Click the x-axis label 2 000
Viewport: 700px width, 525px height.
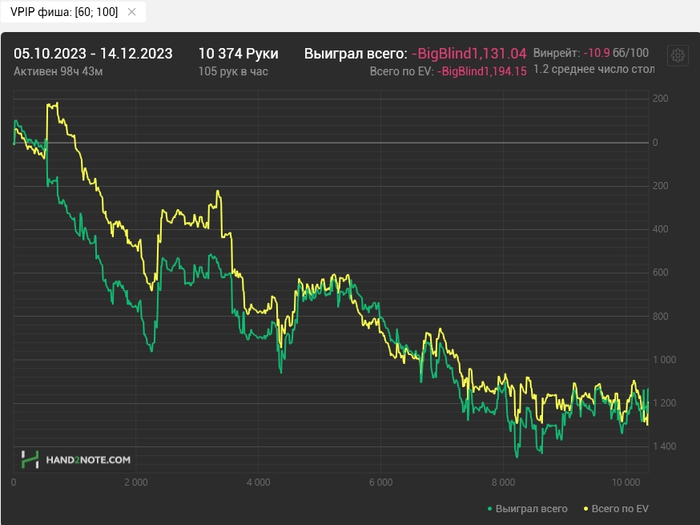136,483
